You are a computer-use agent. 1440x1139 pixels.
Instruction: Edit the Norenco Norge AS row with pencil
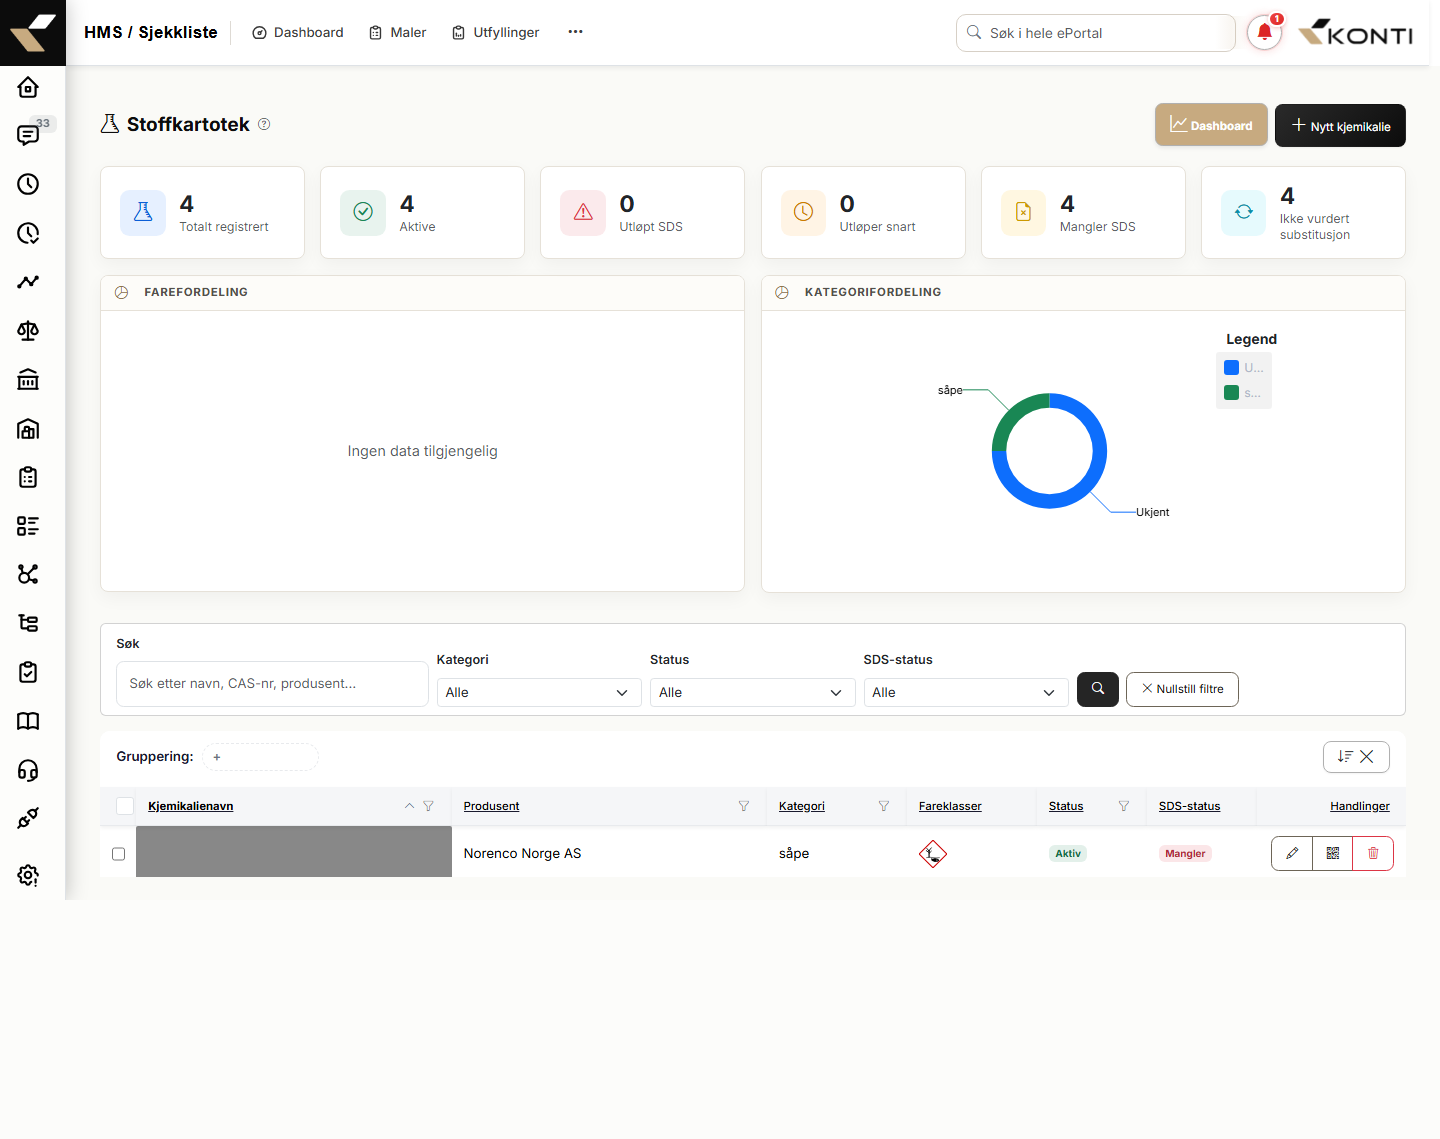1292,853
